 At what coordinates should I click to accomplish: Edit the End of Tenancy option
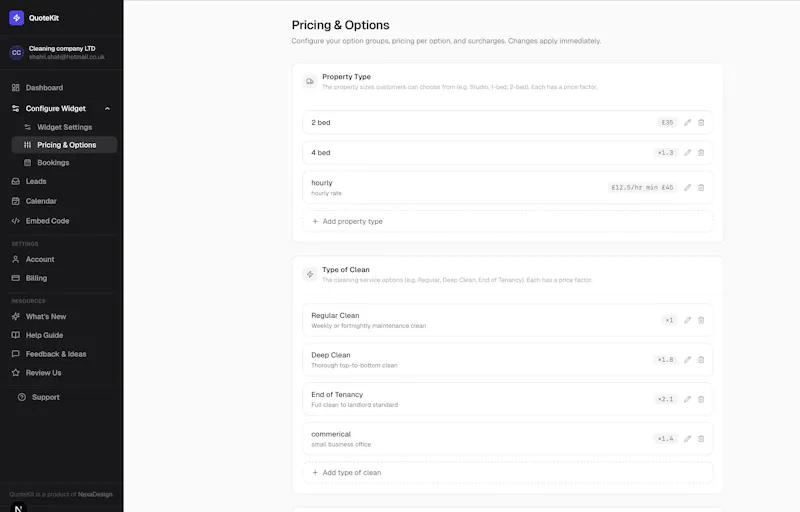(687, 399)
